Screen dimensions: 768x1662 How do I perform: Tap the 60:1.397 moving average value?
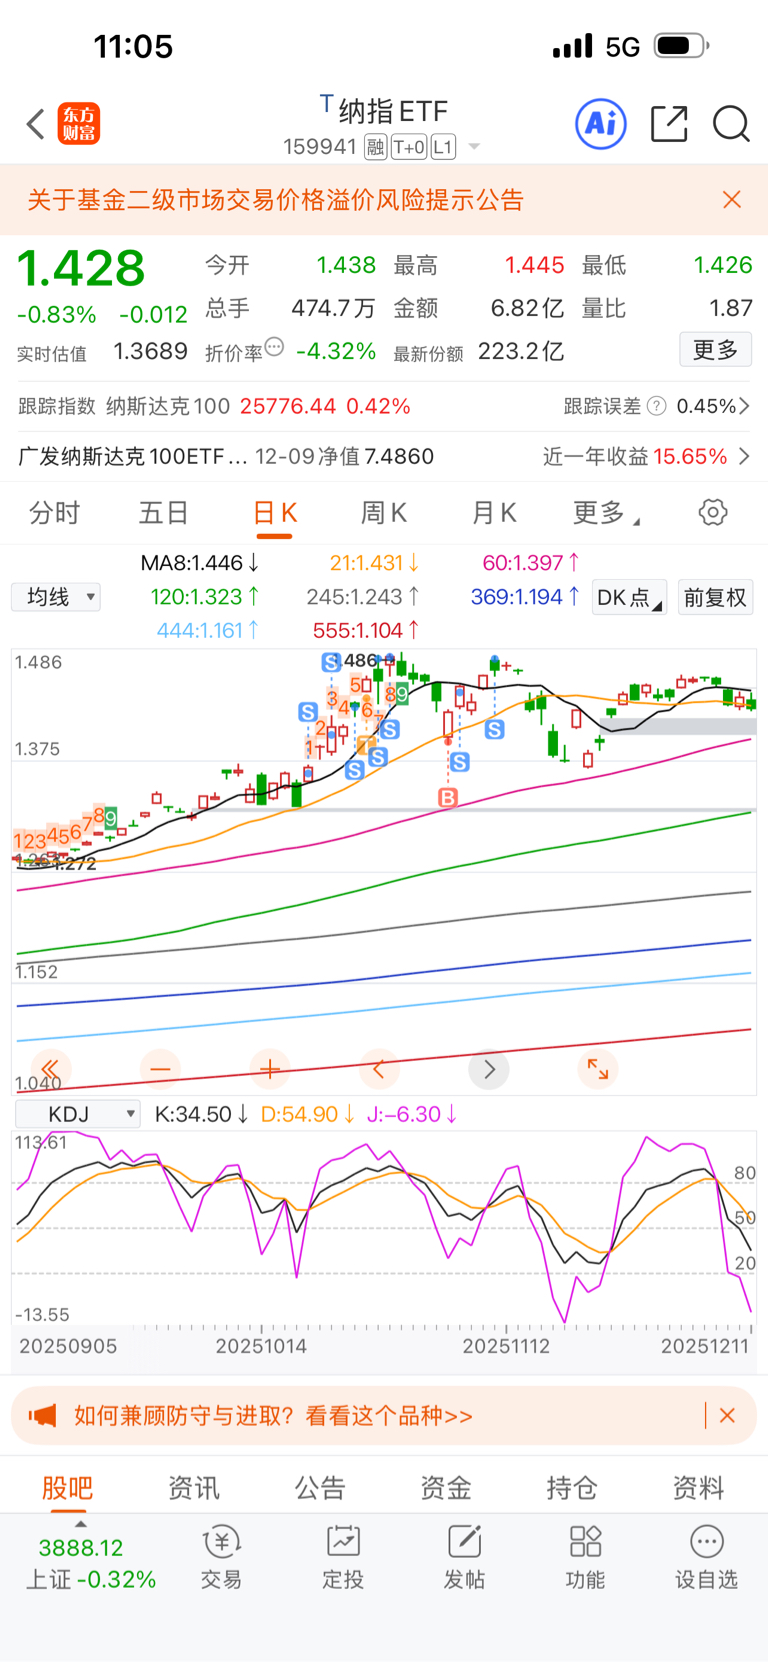(531, 563)
